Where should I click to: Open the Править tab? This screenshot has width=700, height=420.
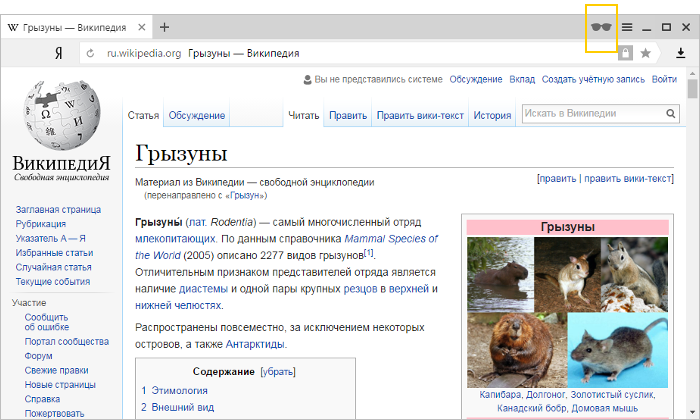(348, 116)
